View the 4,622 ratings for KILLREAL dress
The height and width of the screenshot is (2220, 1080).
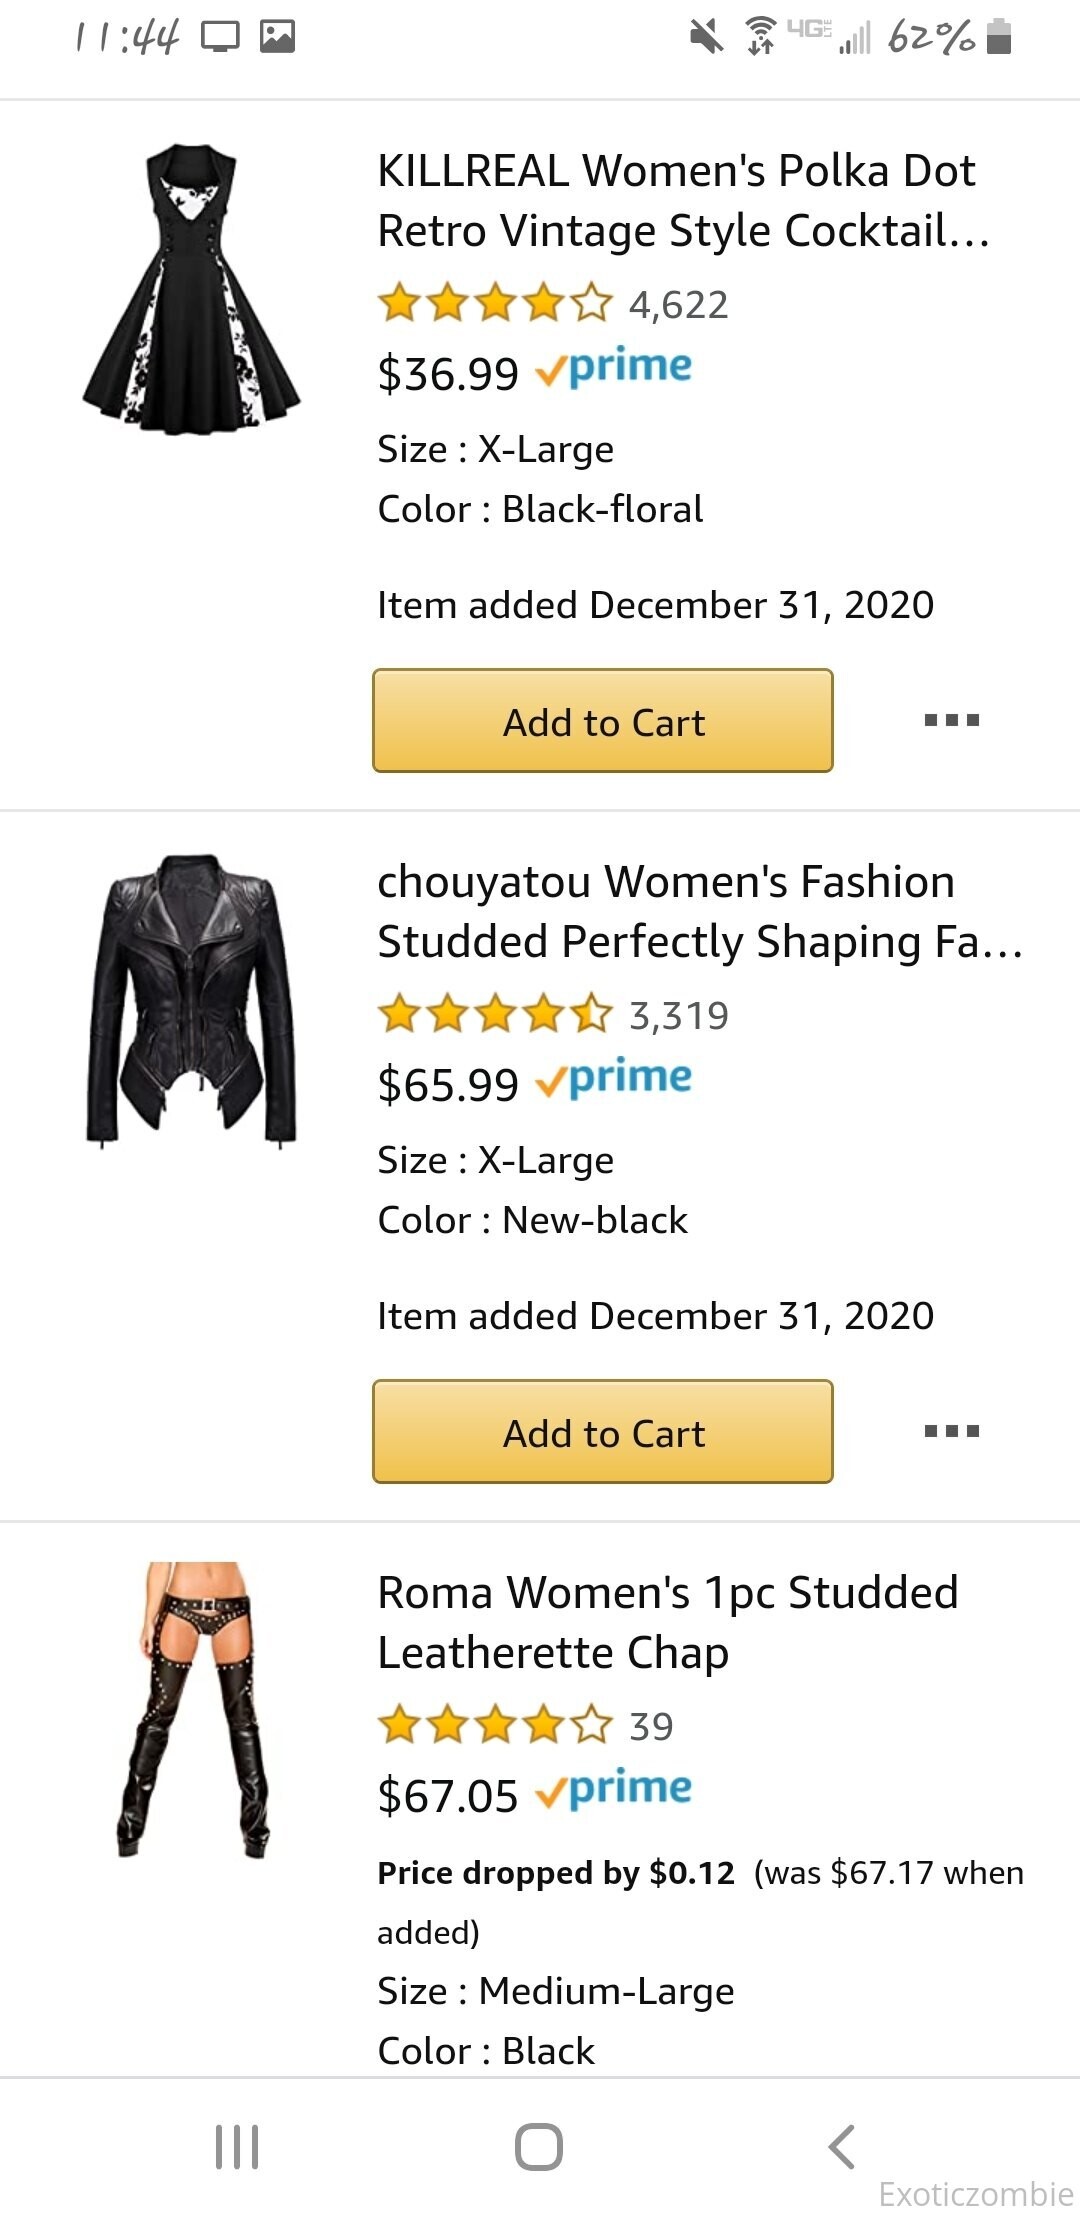[553, 304]
